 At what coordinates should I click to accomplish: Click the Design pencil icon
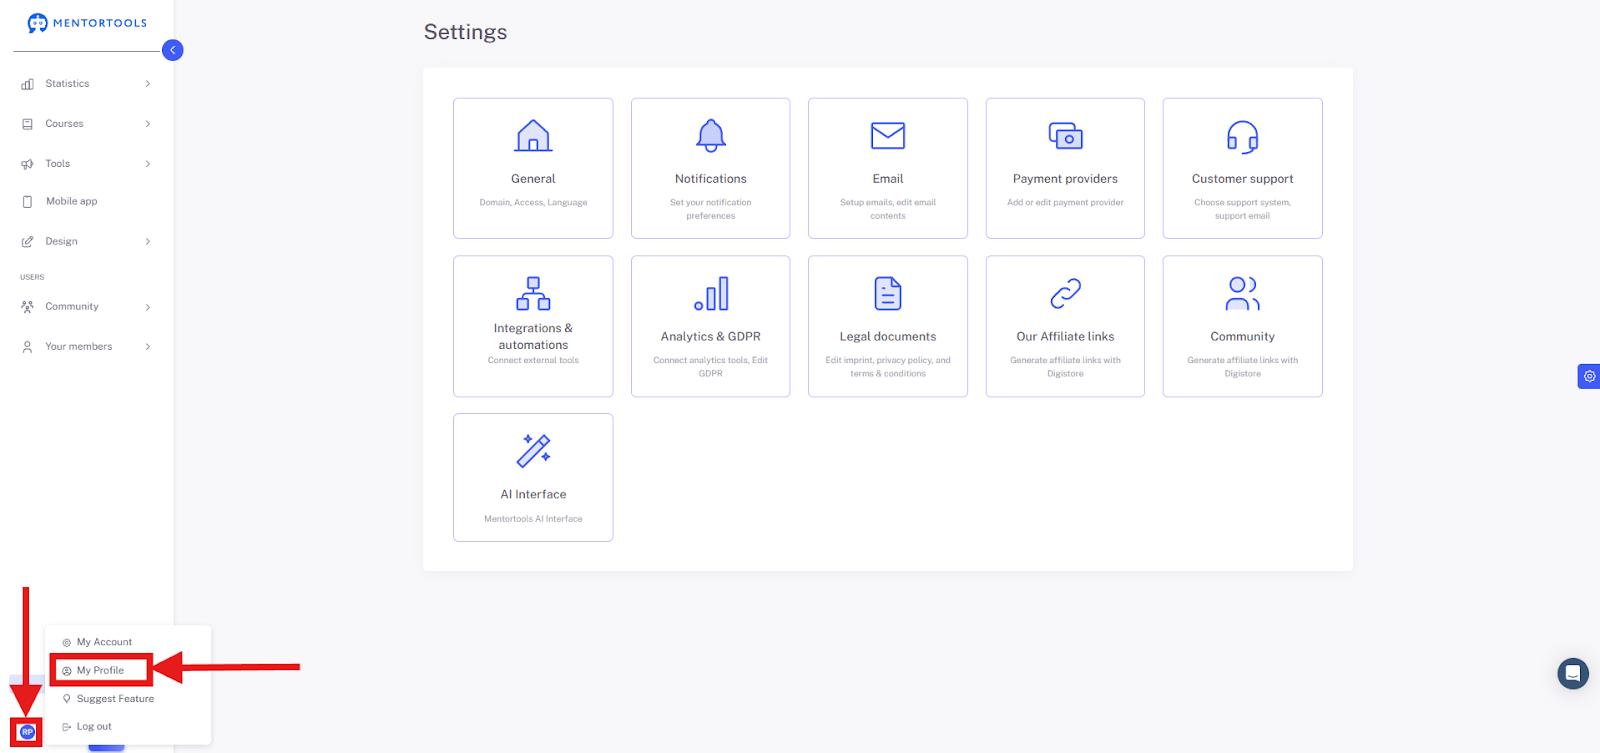coord(27,242)
